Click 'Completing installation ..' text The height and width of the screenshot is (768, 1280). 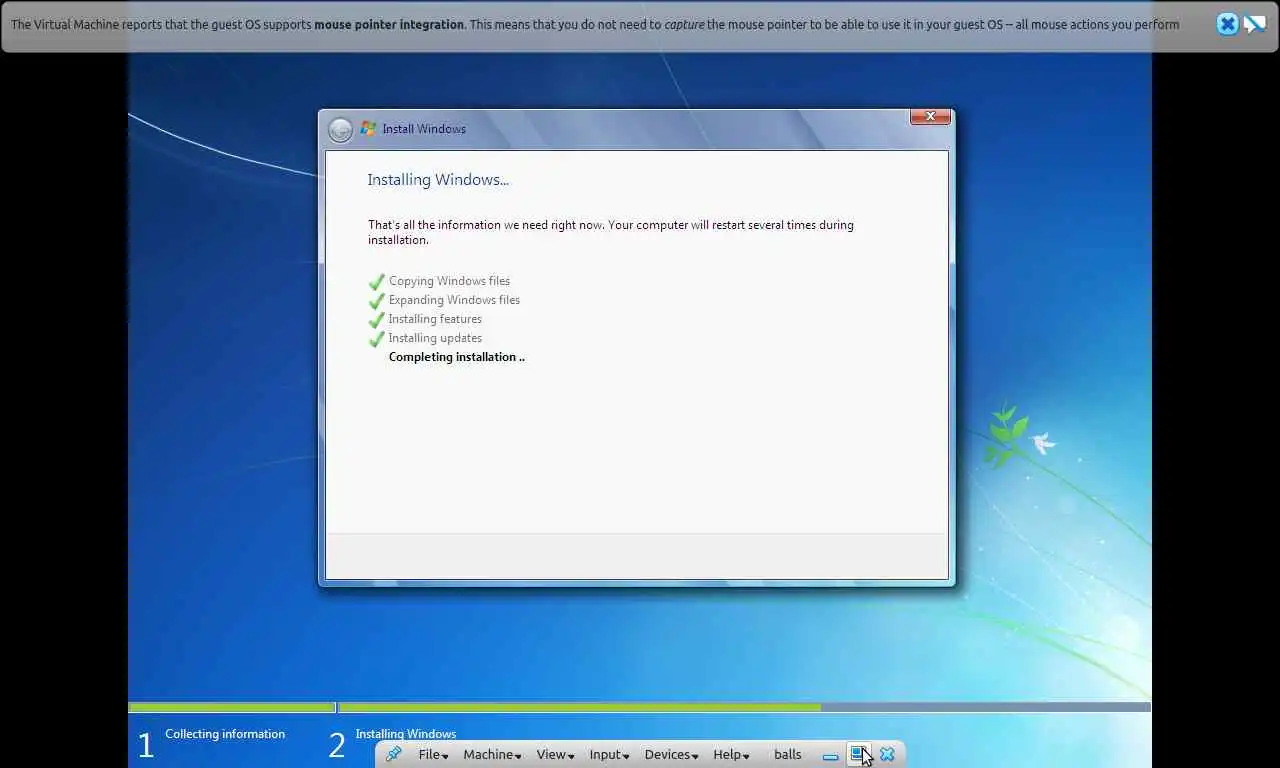(x=457, y=357)
